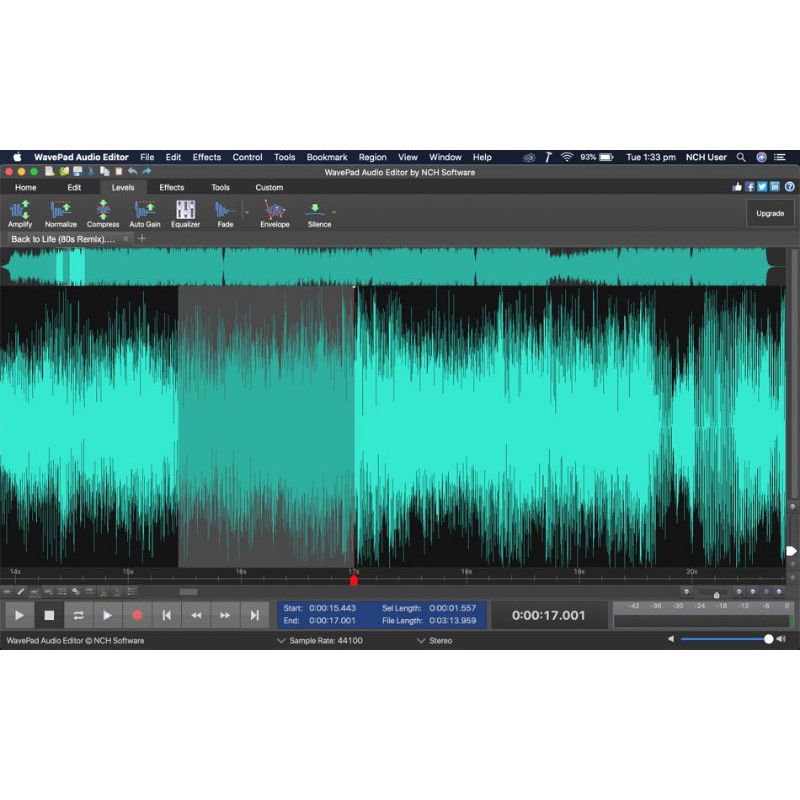
Task: Click the speaker mute icon by volume slider
Action: click(671, 640)
